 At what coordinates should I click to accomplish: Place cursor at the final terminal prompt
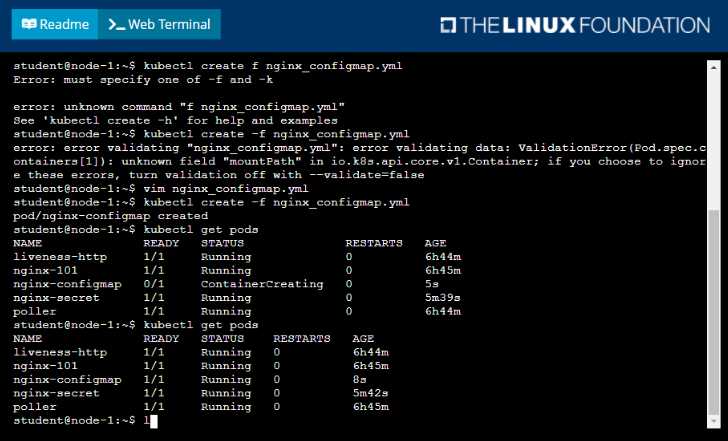[x=146, y=421]
